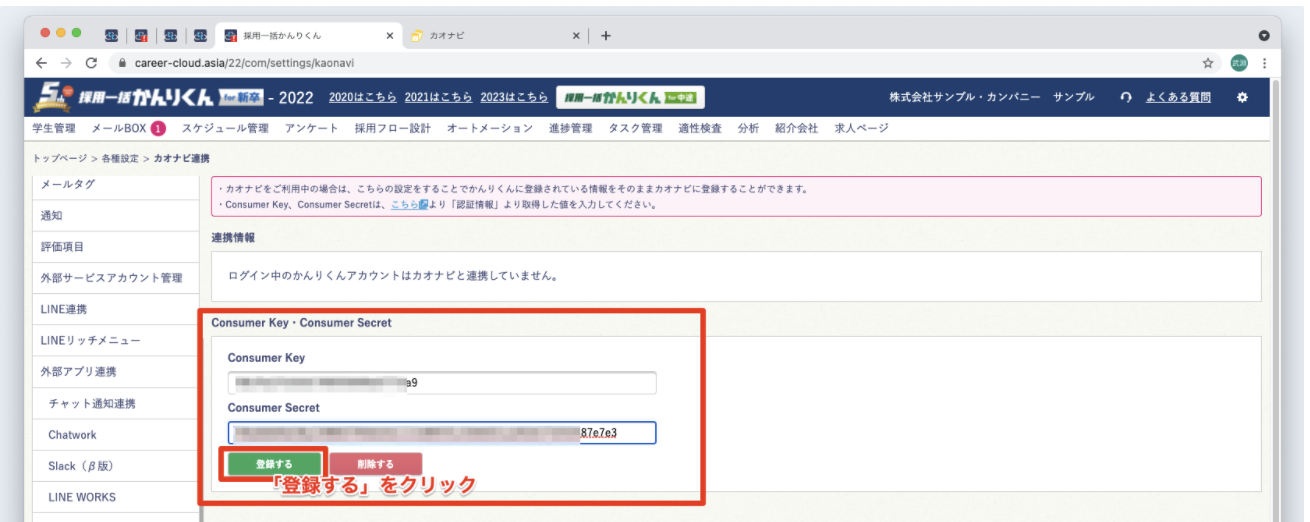
Task: Expand 外部アプリ連携 in the sidebar
Action: (x=78, y=372)
